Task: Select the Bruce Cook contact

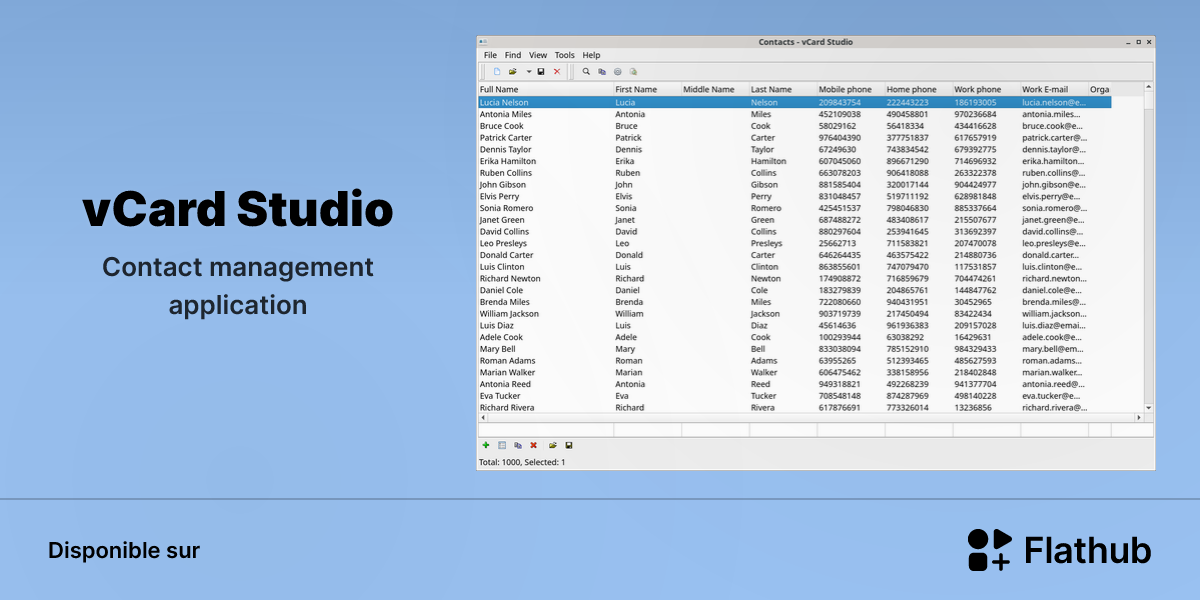Action: [x=794, y=126]
